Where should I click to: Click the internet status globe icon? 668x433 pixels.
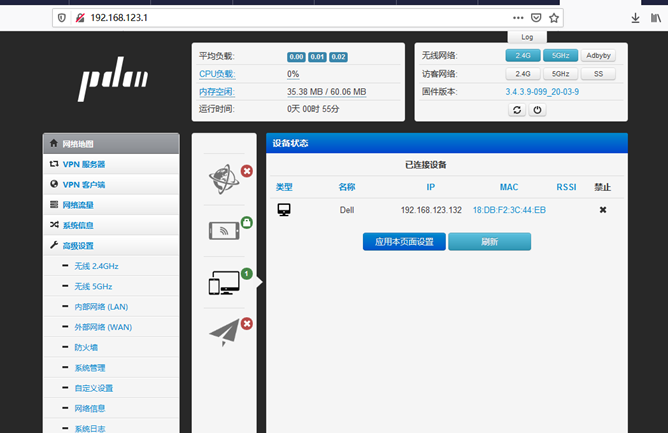[224, 179]
